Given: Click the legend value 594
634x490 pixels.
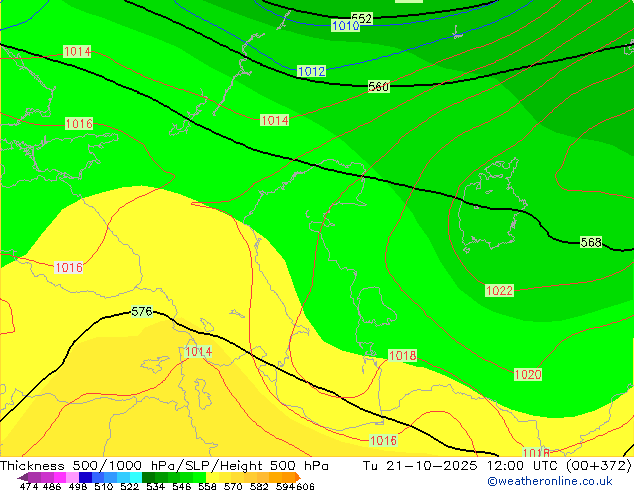Looking at the screenshot, I should (285, 486).
